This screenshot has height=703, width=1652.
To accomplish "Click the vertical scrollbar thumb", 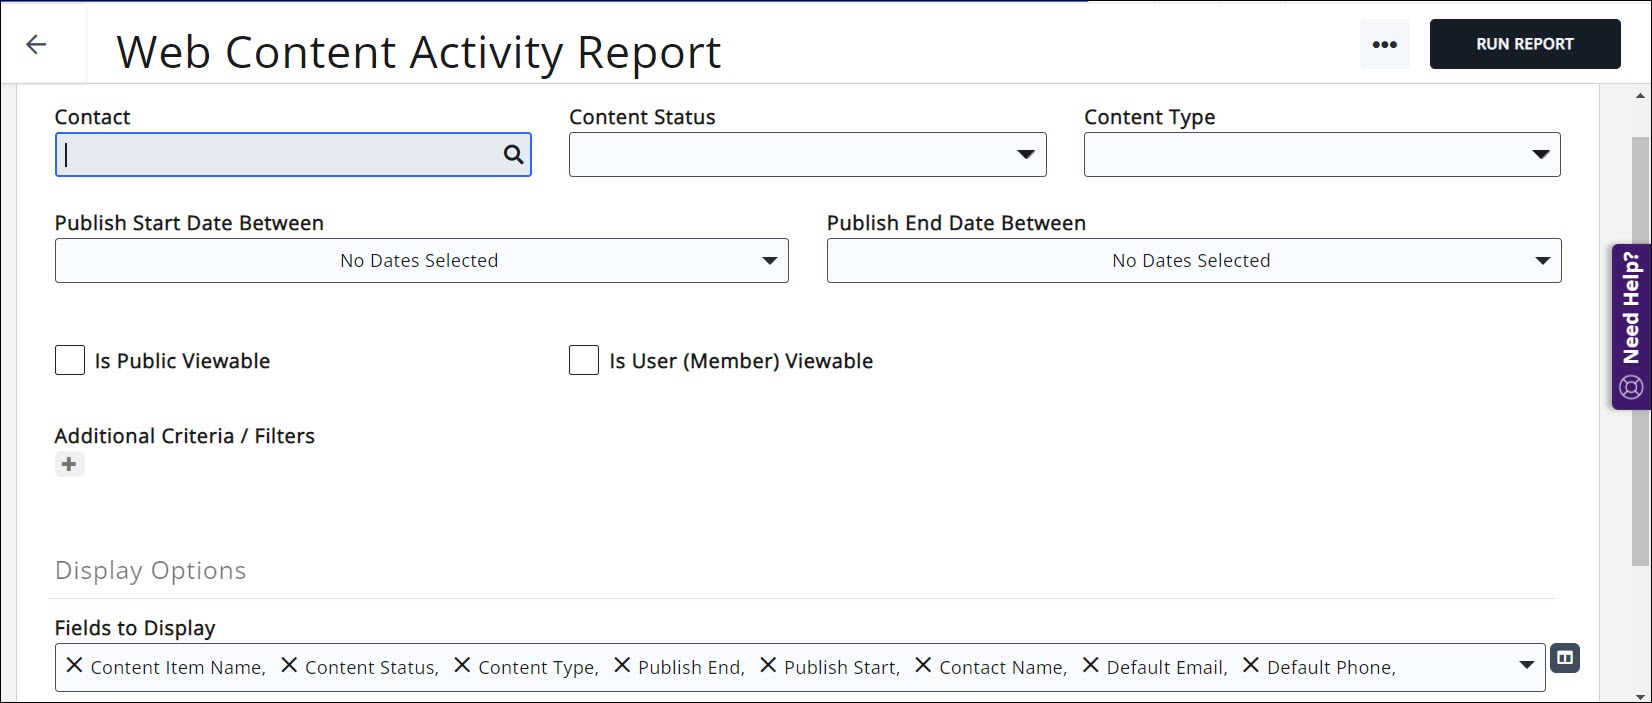I will [x=1641, y=350].
